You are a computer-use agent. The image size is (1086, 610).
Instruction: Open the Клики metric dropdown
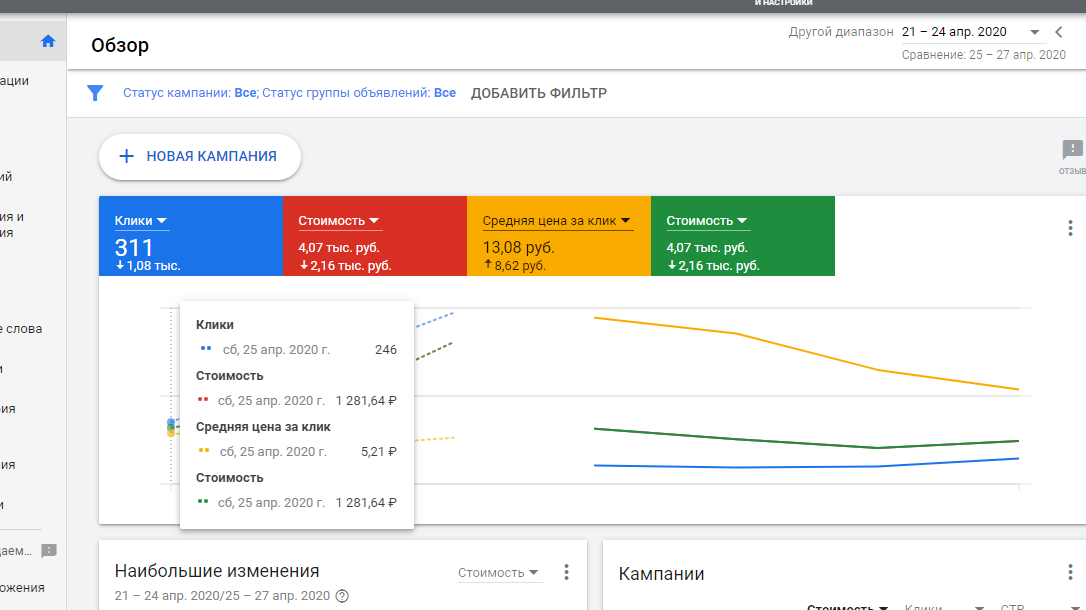[141, 221]
